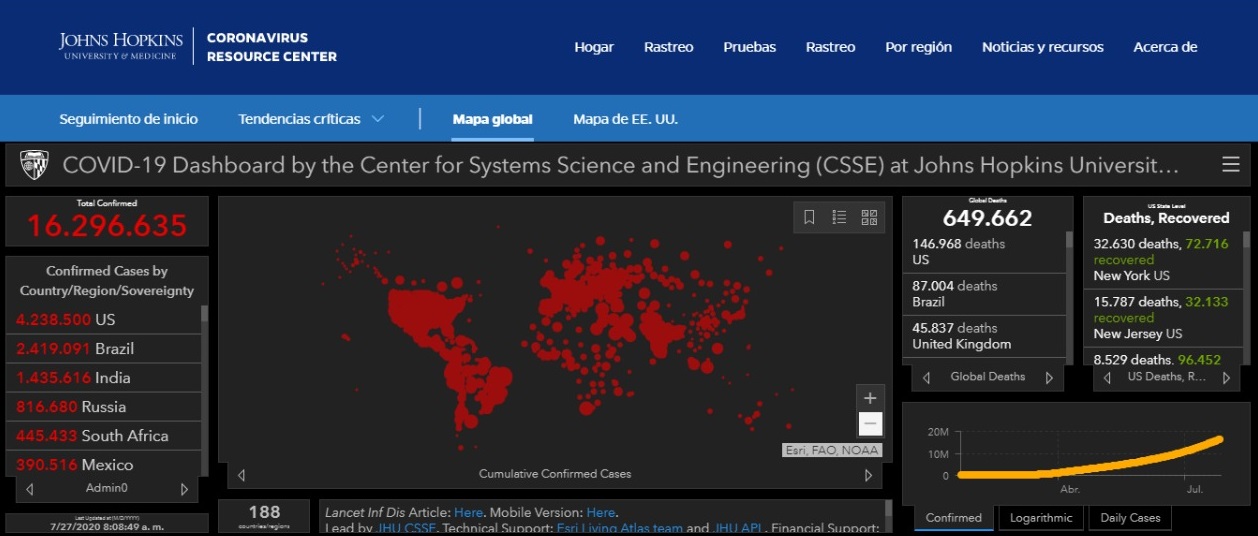1258x536 pixels.
Task: Show the map legend list icon
Action: point(840,217)
